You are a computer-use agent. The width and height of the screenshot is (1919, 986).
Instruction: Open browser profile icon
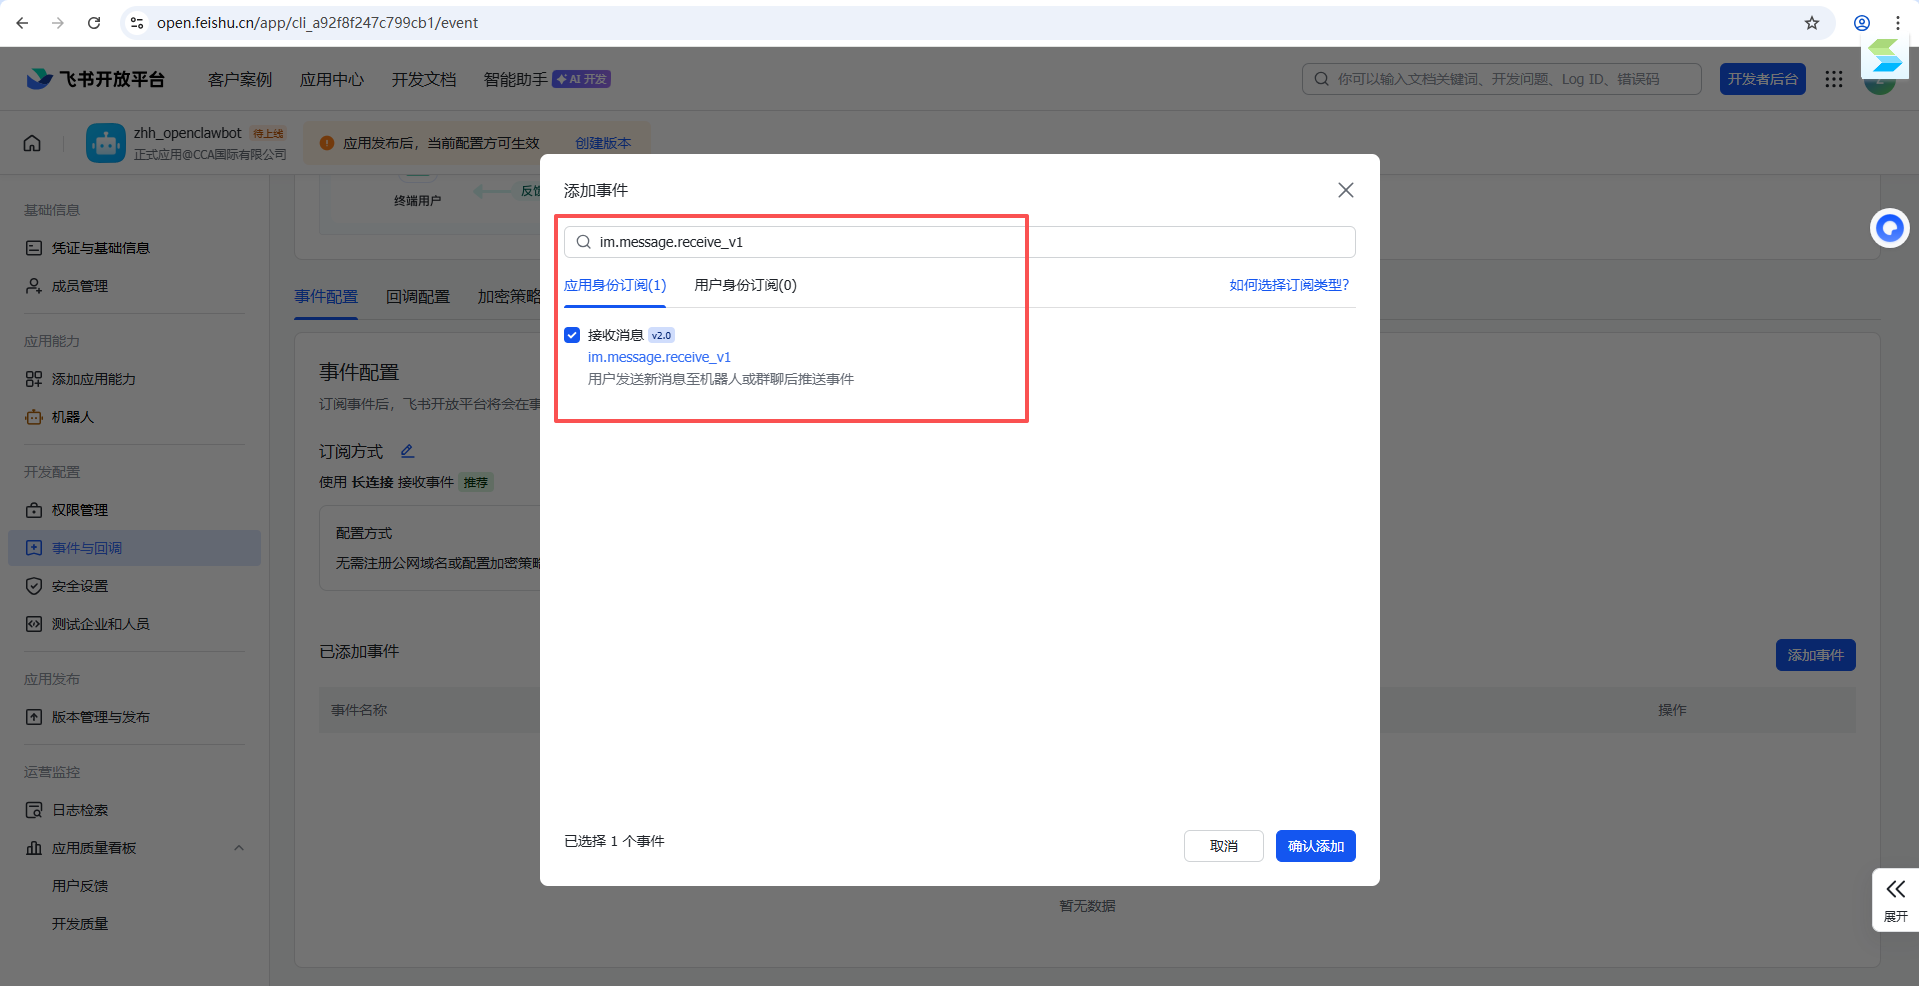tap(1861, 22)
